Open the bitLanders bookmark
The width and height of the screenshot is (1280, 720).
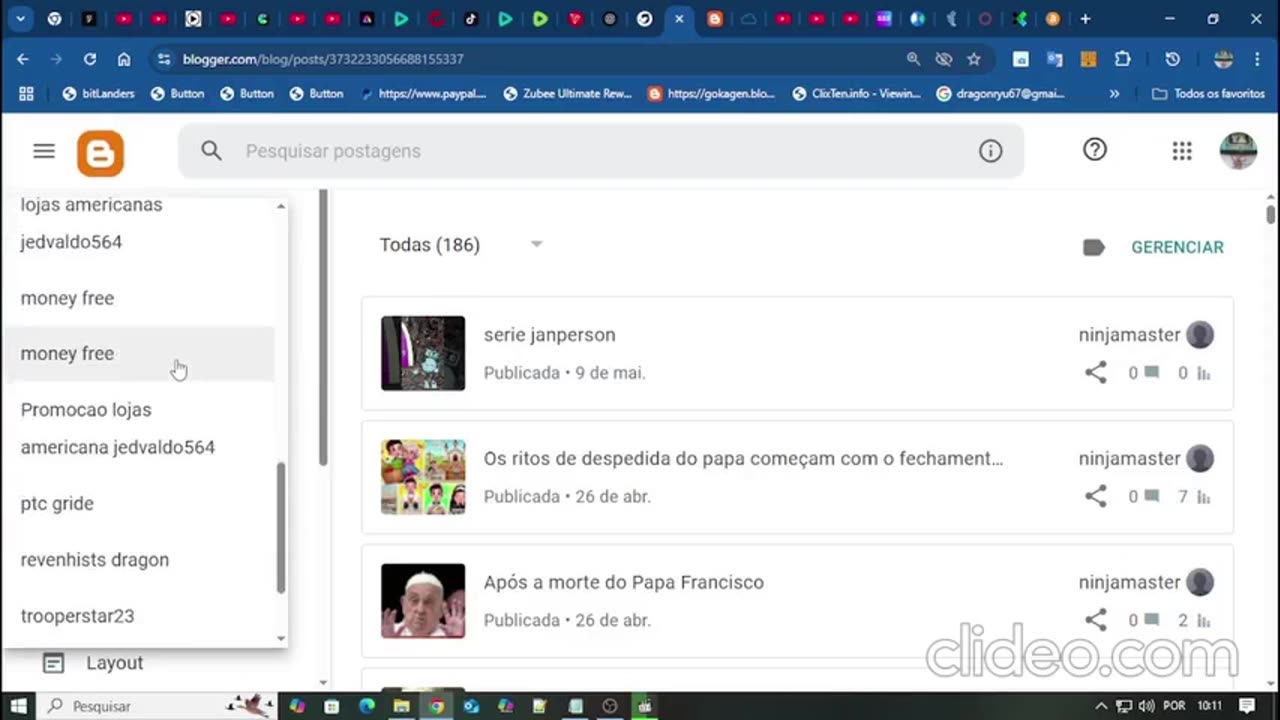tap(97, 94)
